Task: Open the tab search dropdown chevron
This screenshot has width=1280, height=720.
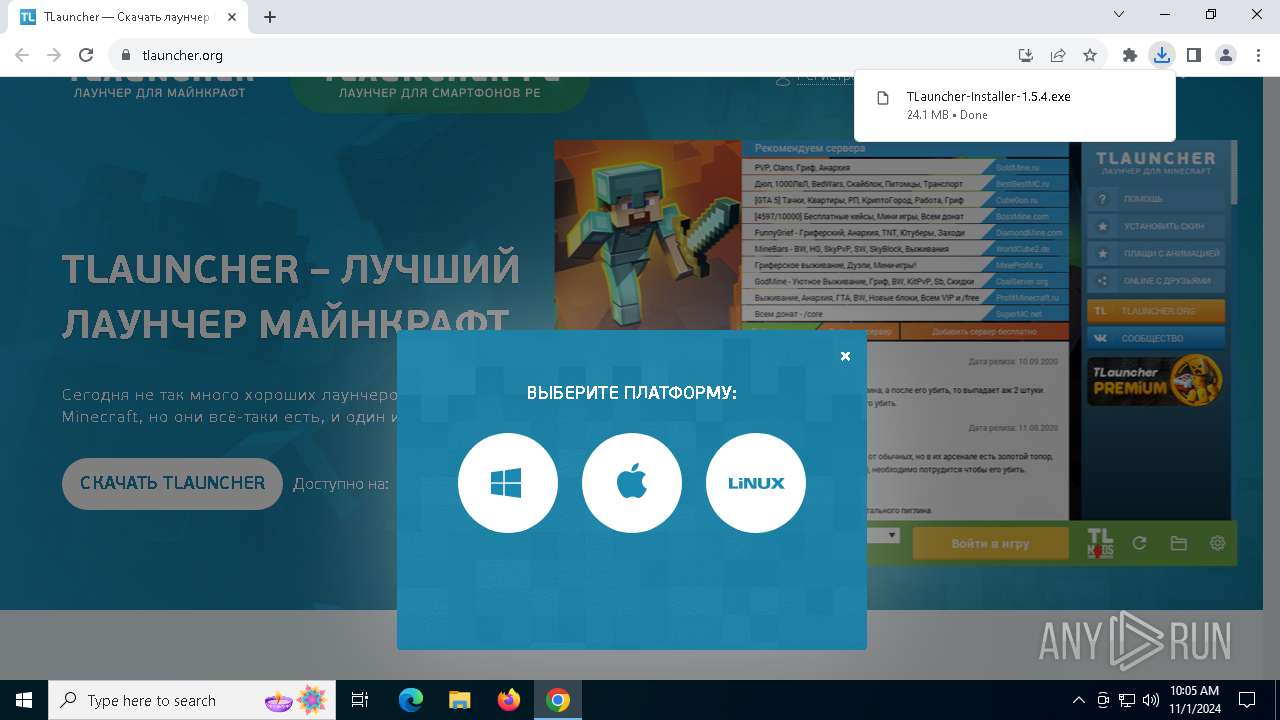Action: click(1120, 14)
